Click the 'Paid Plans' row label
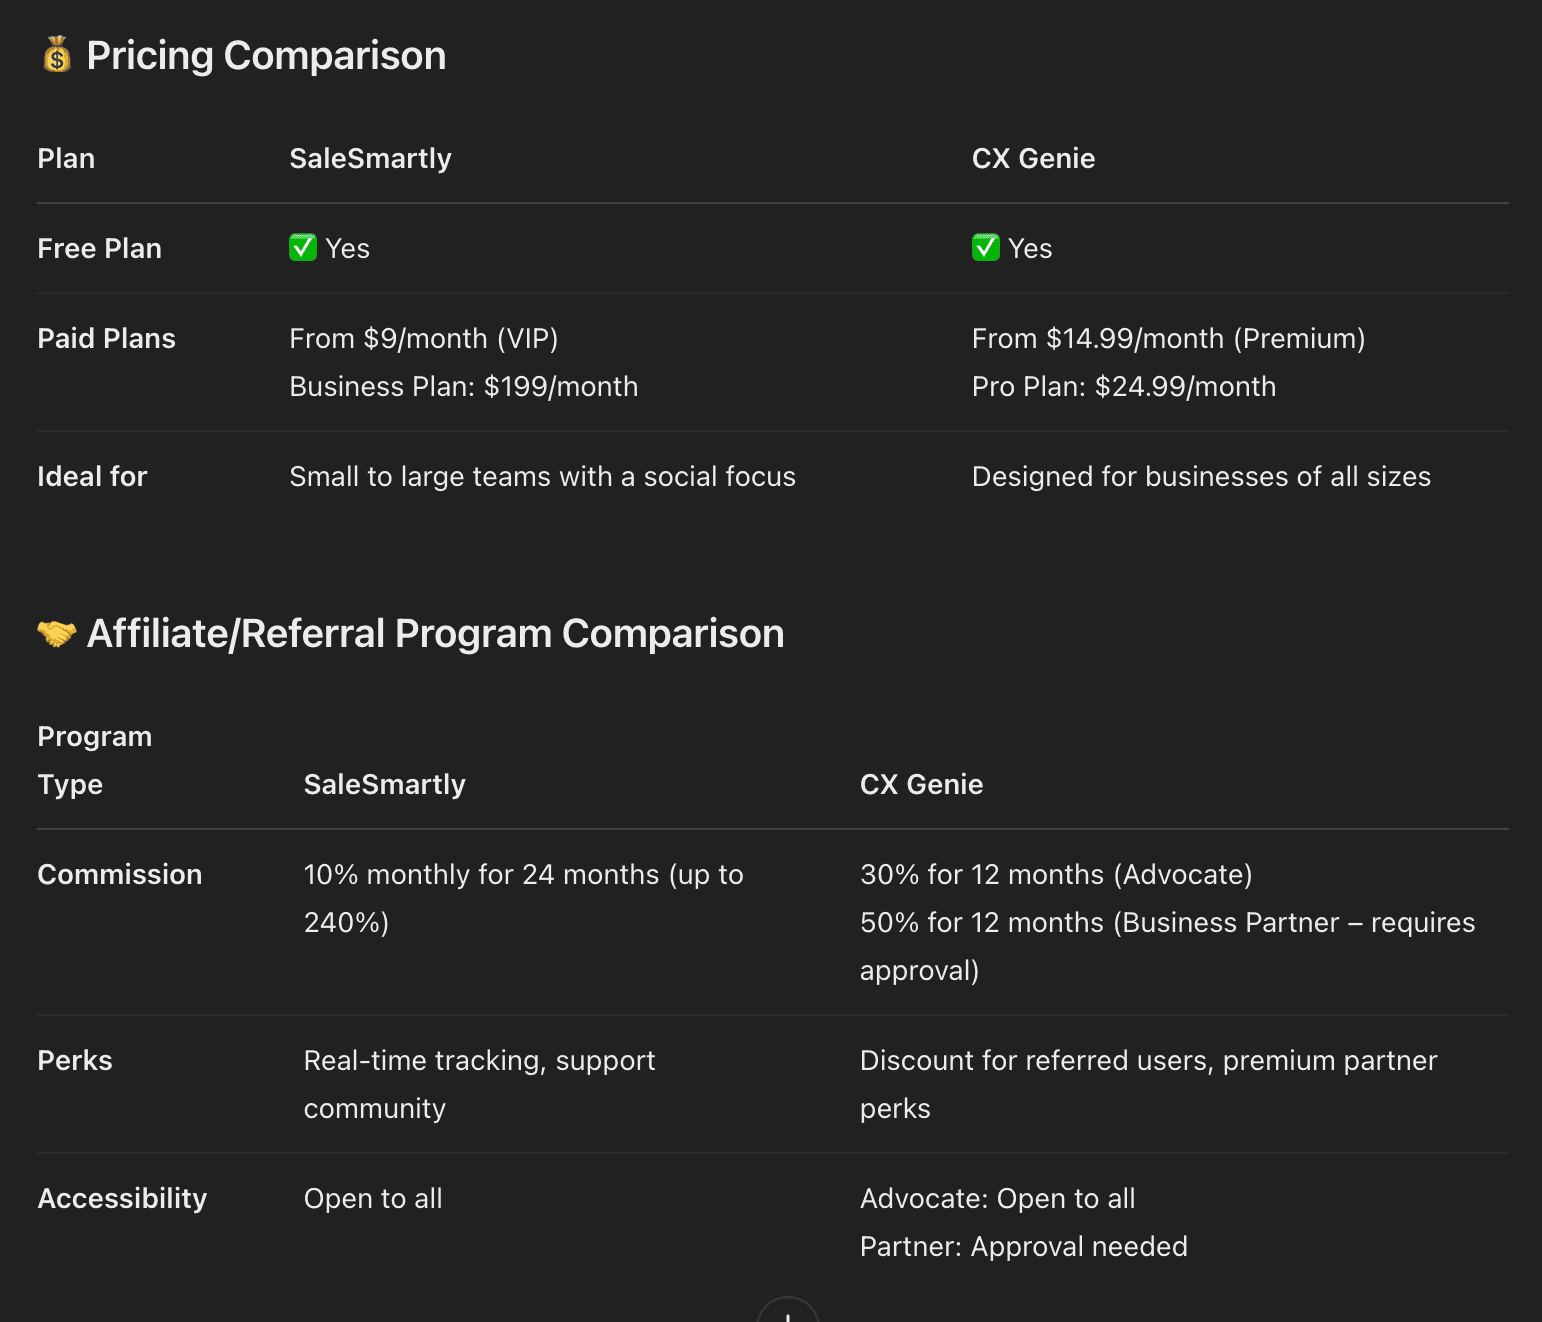The width and height of the screenshot is (1542, 1322). point(106,338)
